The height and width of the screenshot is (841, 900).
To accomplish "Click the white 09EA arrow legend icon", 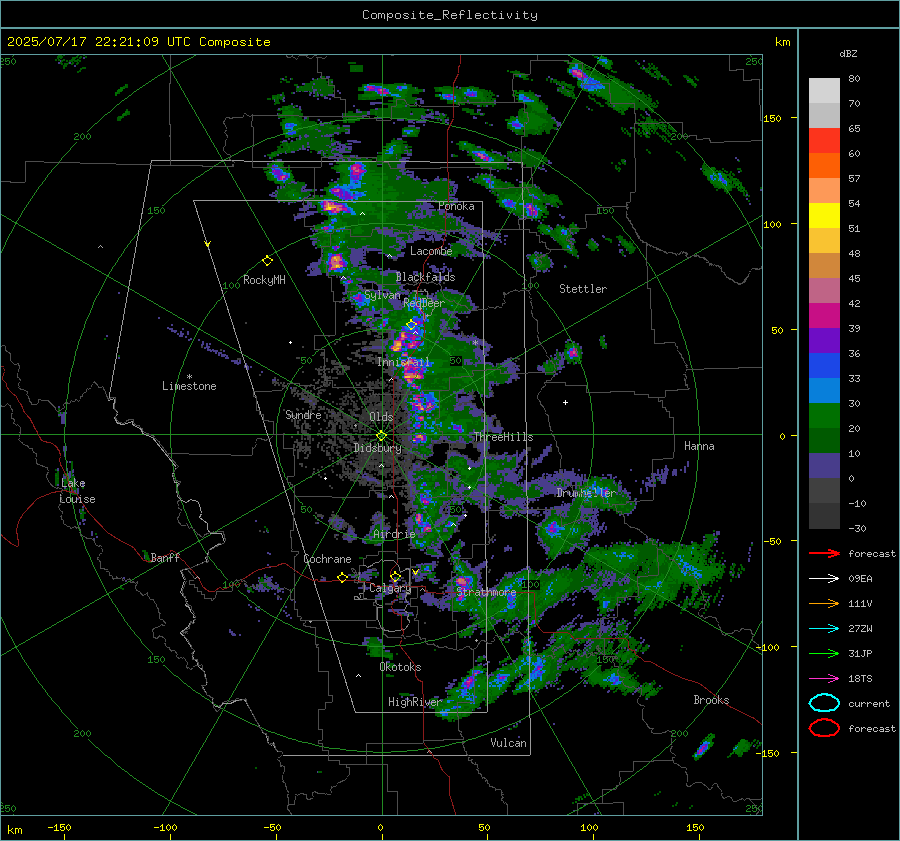I will click(824, 579).
